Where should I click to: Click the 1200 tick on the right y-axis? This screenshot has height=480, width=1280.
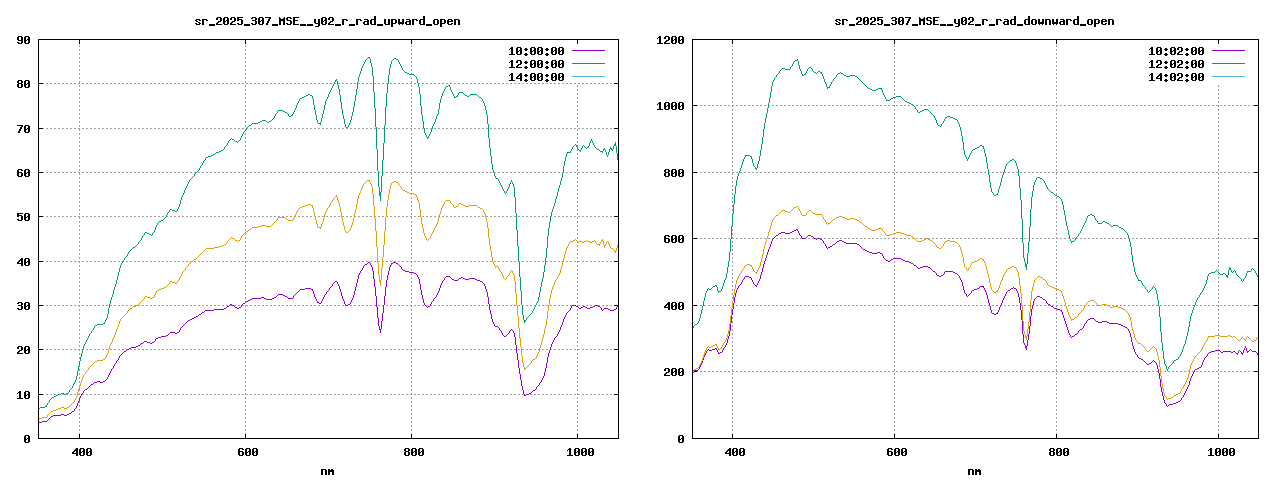click(669, 40)
